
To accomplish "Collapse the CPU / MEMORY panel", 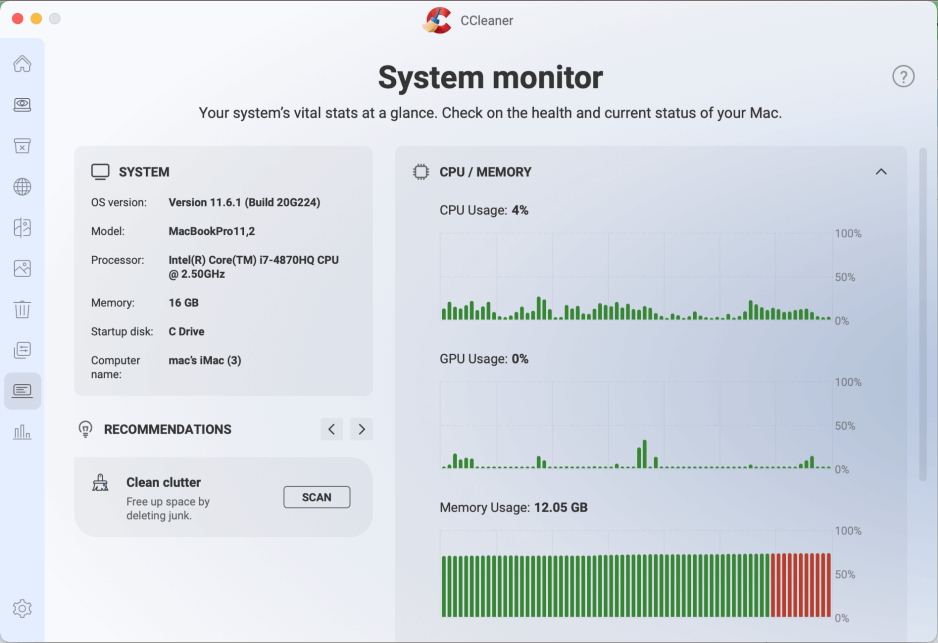I will (x=881, y=172).
